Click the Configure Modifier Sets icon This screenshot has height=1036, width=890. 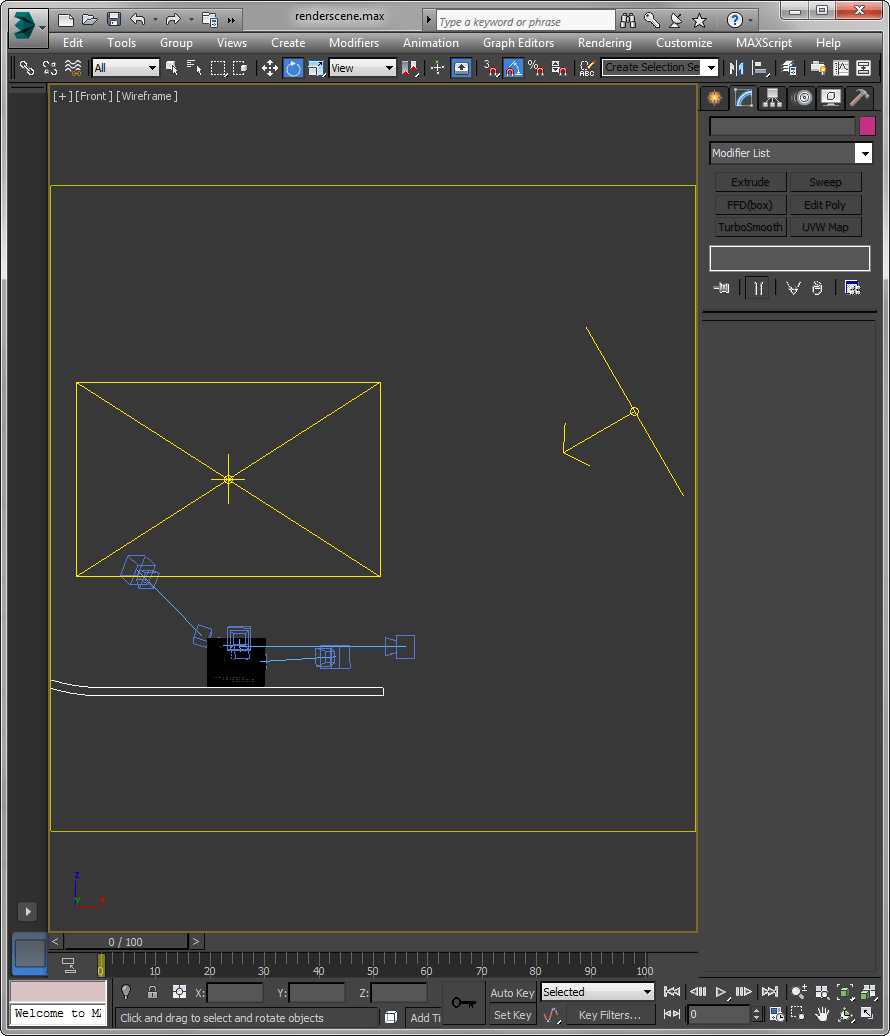[x=852, y=288]
